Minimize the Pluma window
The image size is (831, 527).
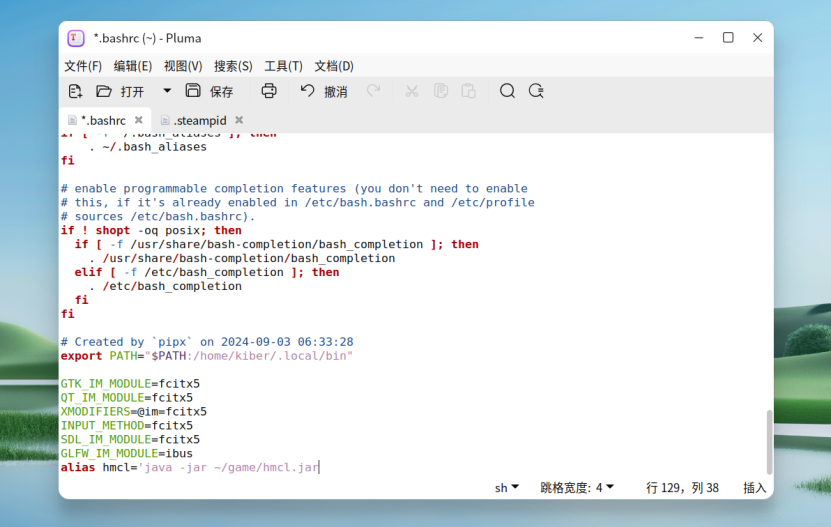click(x=699, y=38)
